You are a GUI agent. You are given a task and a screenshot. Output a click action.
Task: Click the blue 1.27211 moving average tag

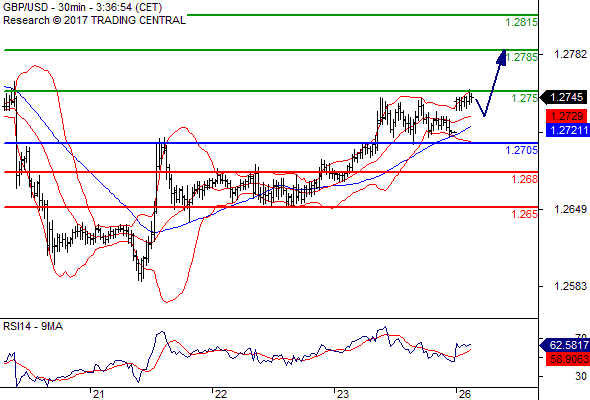pos(567,130)
